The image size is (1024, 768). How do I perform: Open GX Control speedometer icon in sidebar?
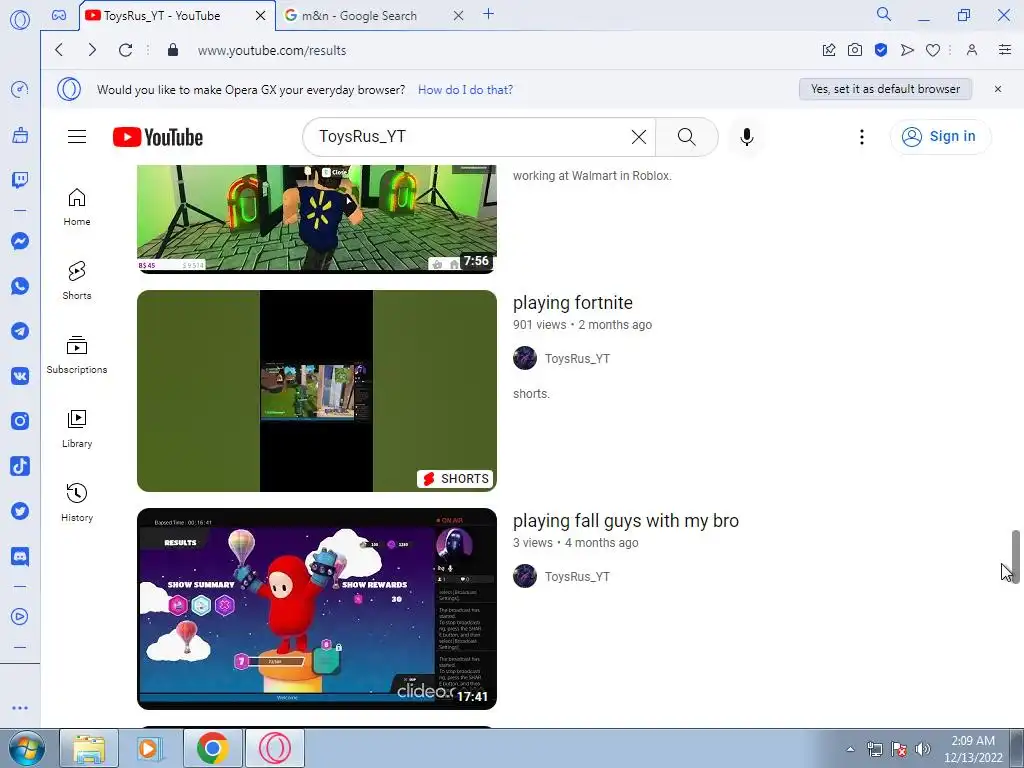(x=20, y=89)
